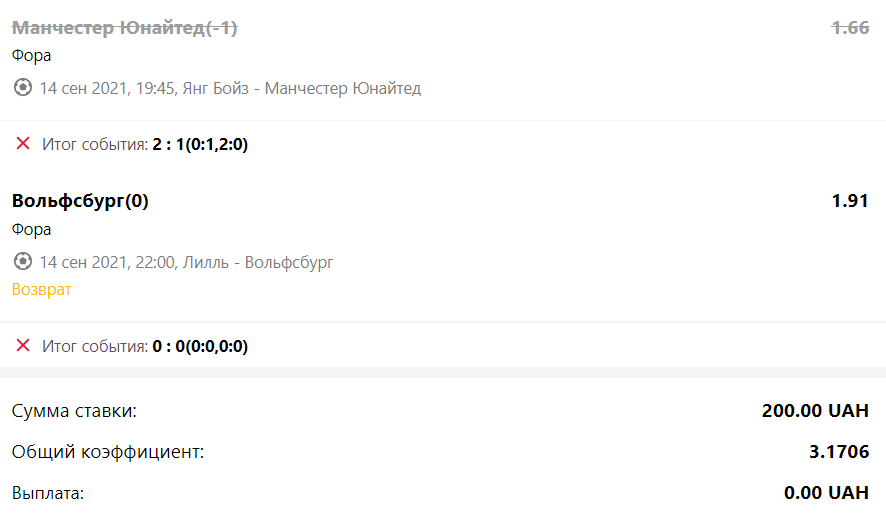The width and height of the screenshot is (886, 514).
Task: Click the crossed-out 1.66 odds value
Action: tap(850, 27)
